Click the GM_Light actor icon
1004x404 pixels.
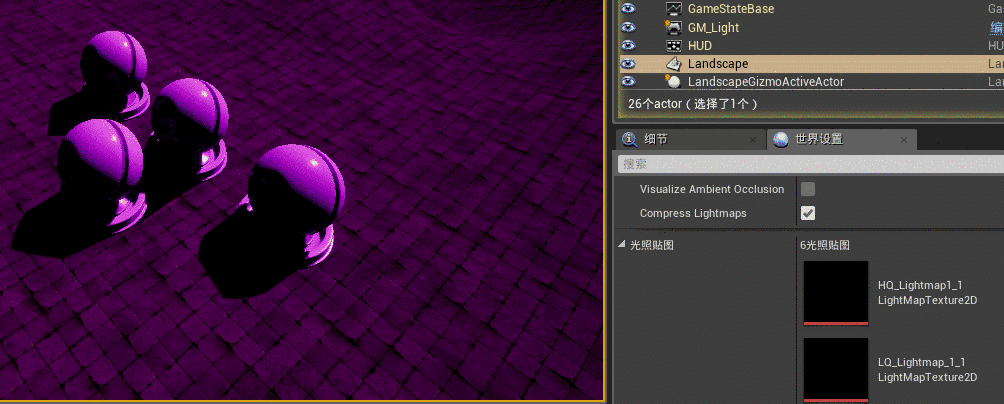[674, 28]
